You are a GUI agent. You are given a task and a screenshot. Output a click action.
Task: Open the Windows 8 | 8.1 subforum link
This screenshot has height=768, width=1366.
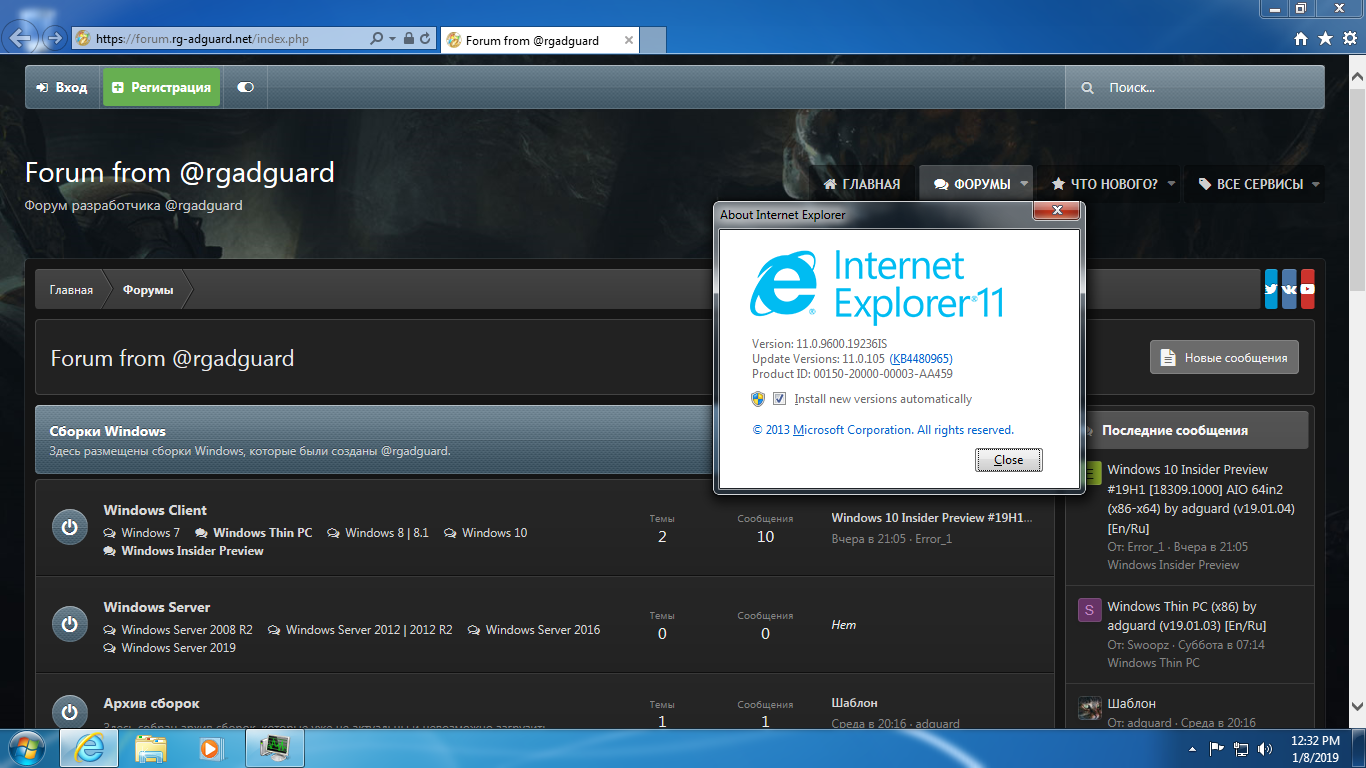tap(387, 533)
